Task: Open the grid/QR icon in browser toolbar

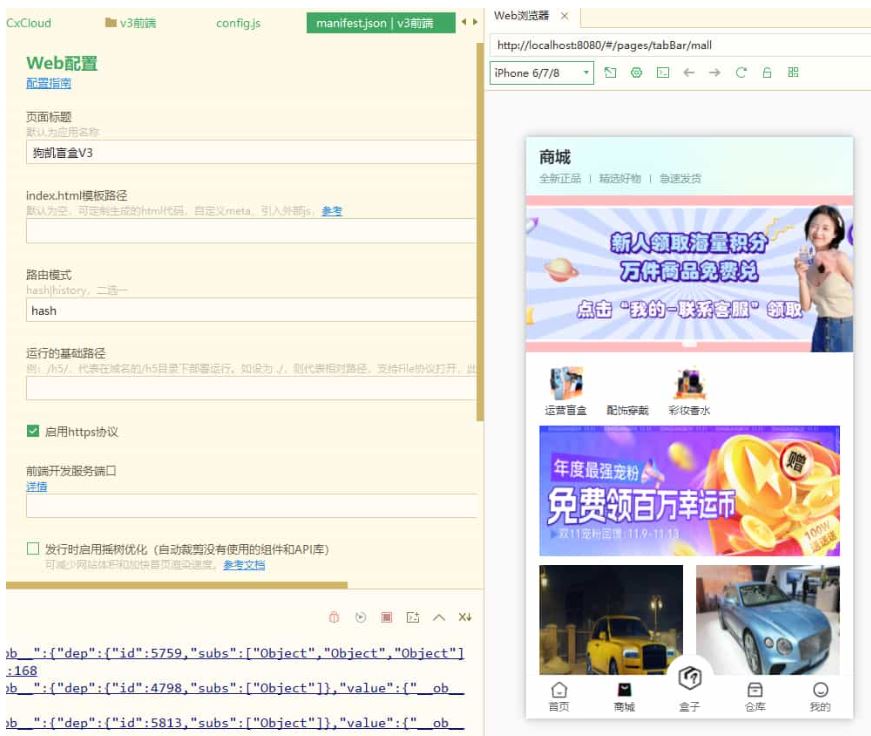Action: click(x=793, y=73)
